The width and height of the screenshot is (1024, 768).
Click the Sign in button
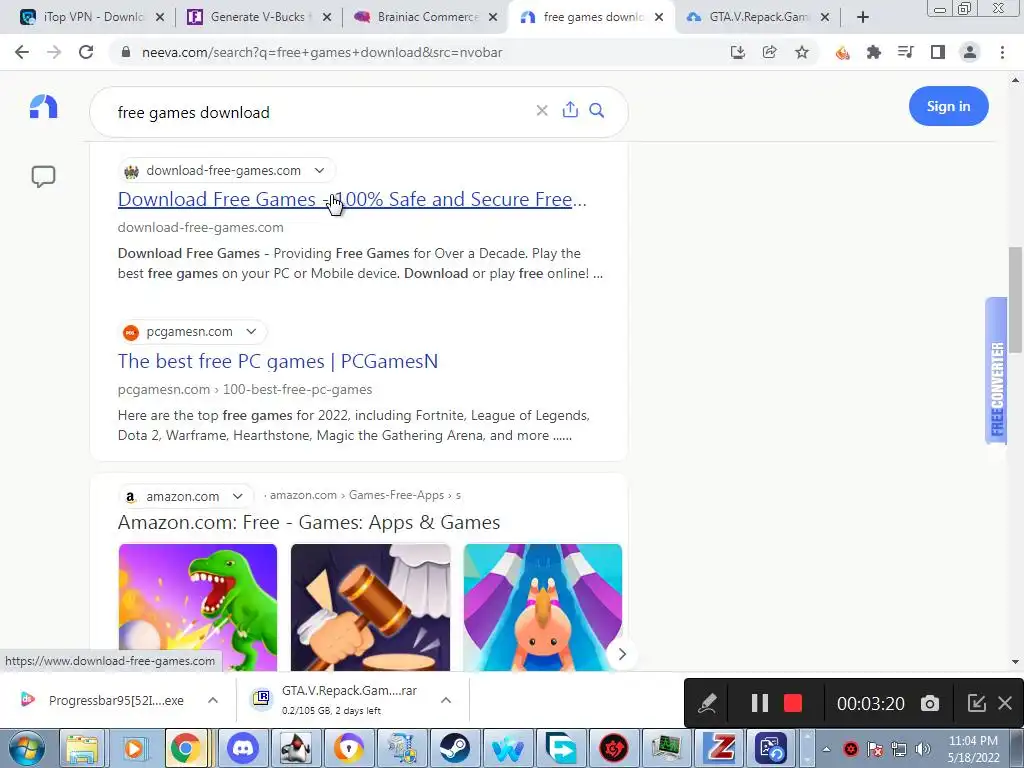coord(948,106)
